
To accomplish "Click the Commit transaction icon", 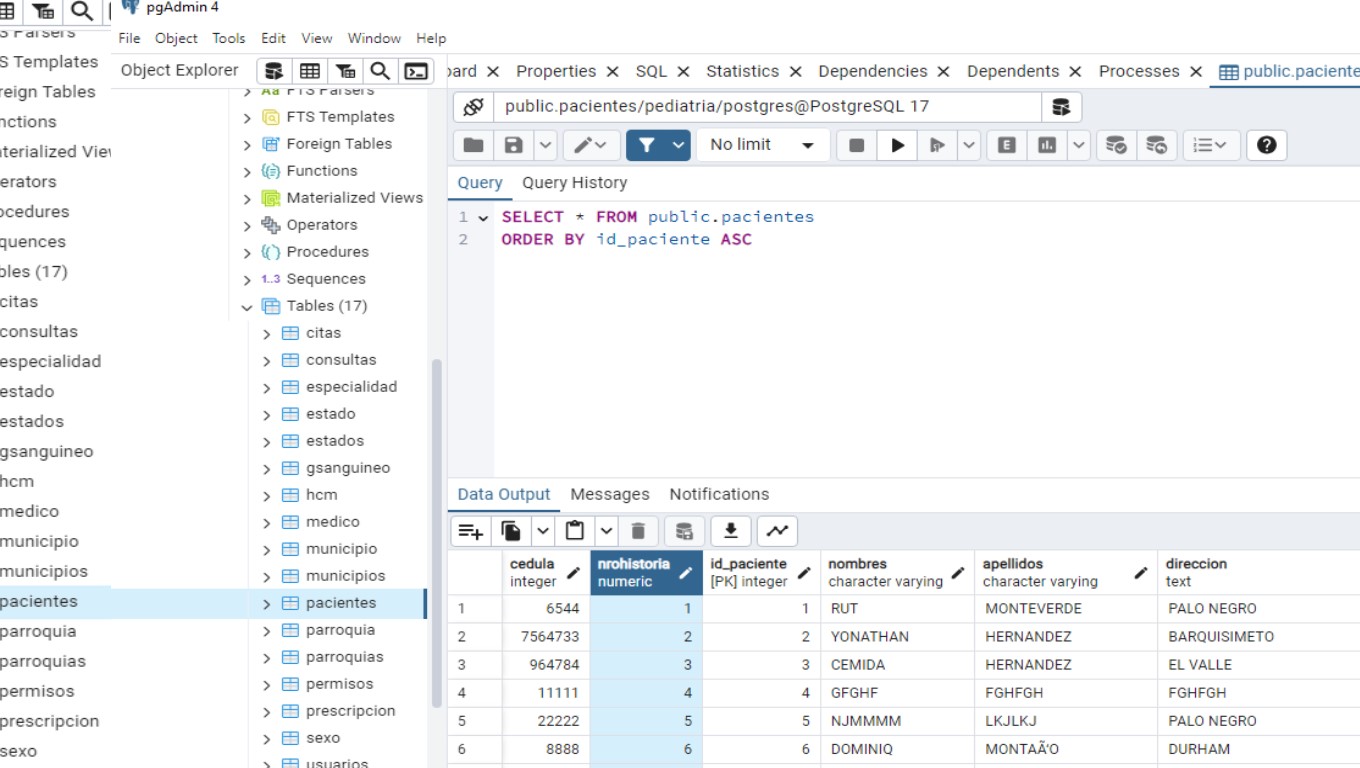I will click(1115, 145).
